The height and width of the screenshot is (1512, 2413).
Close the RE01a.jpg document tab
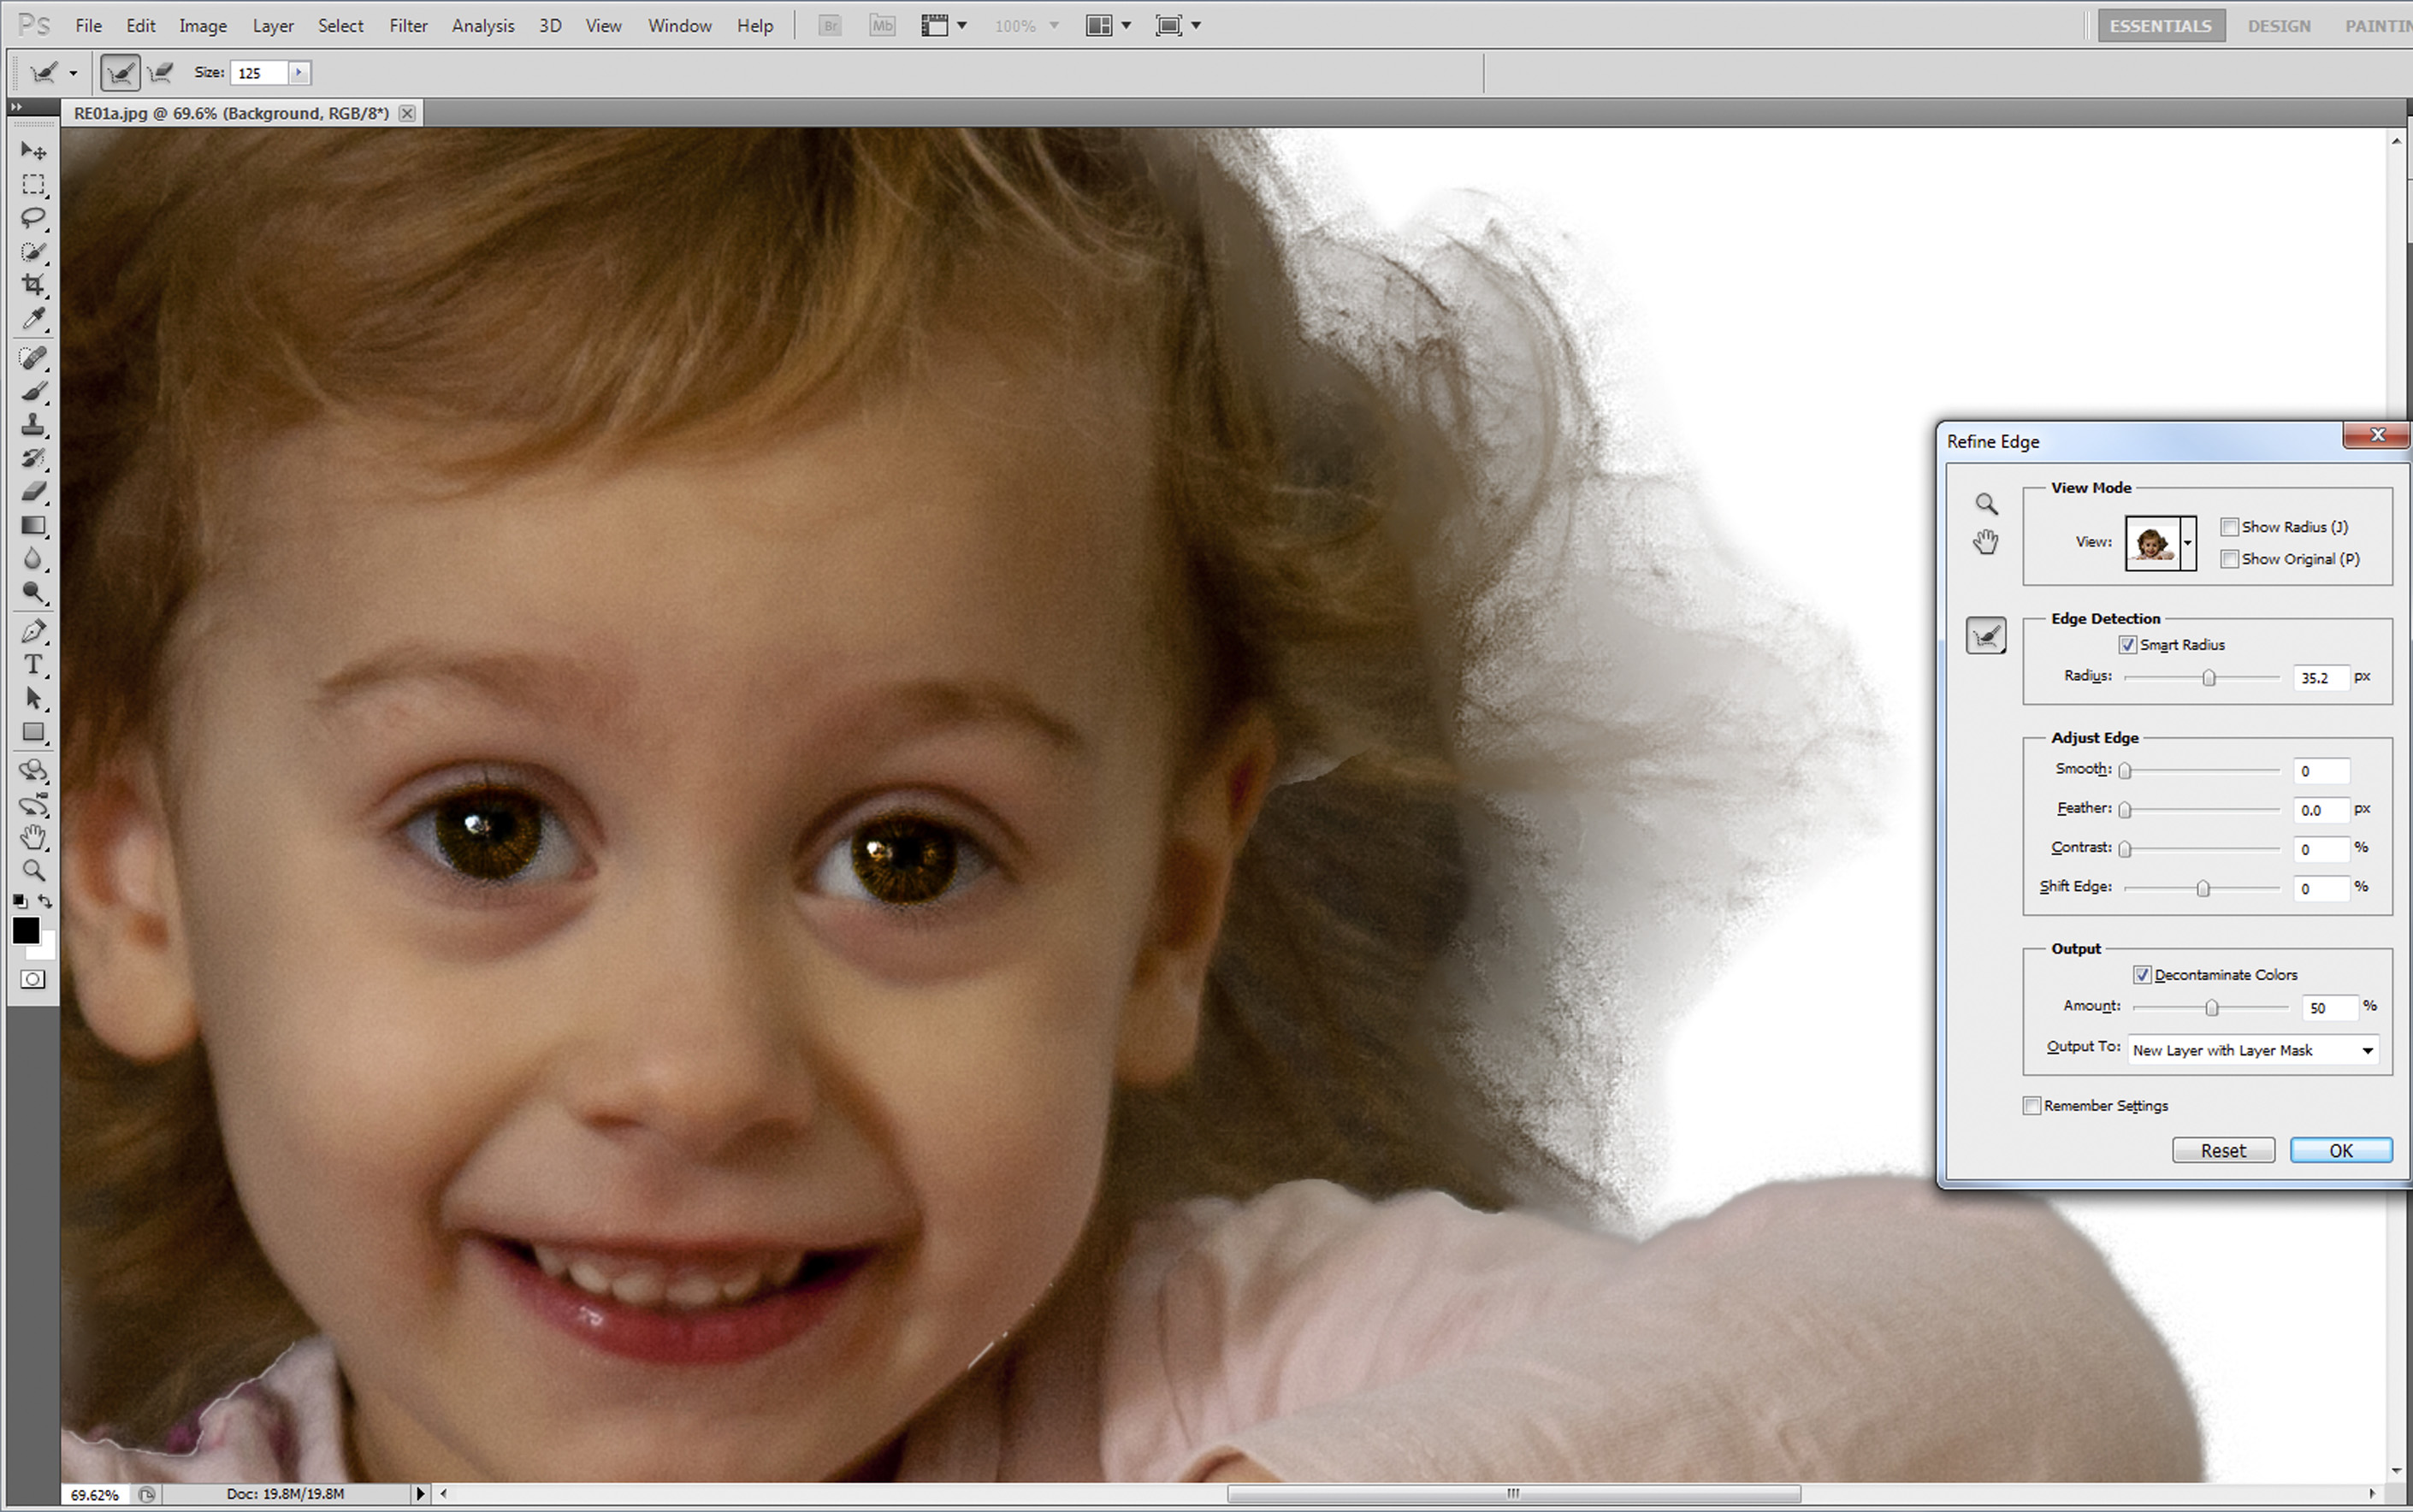[407, 113]
